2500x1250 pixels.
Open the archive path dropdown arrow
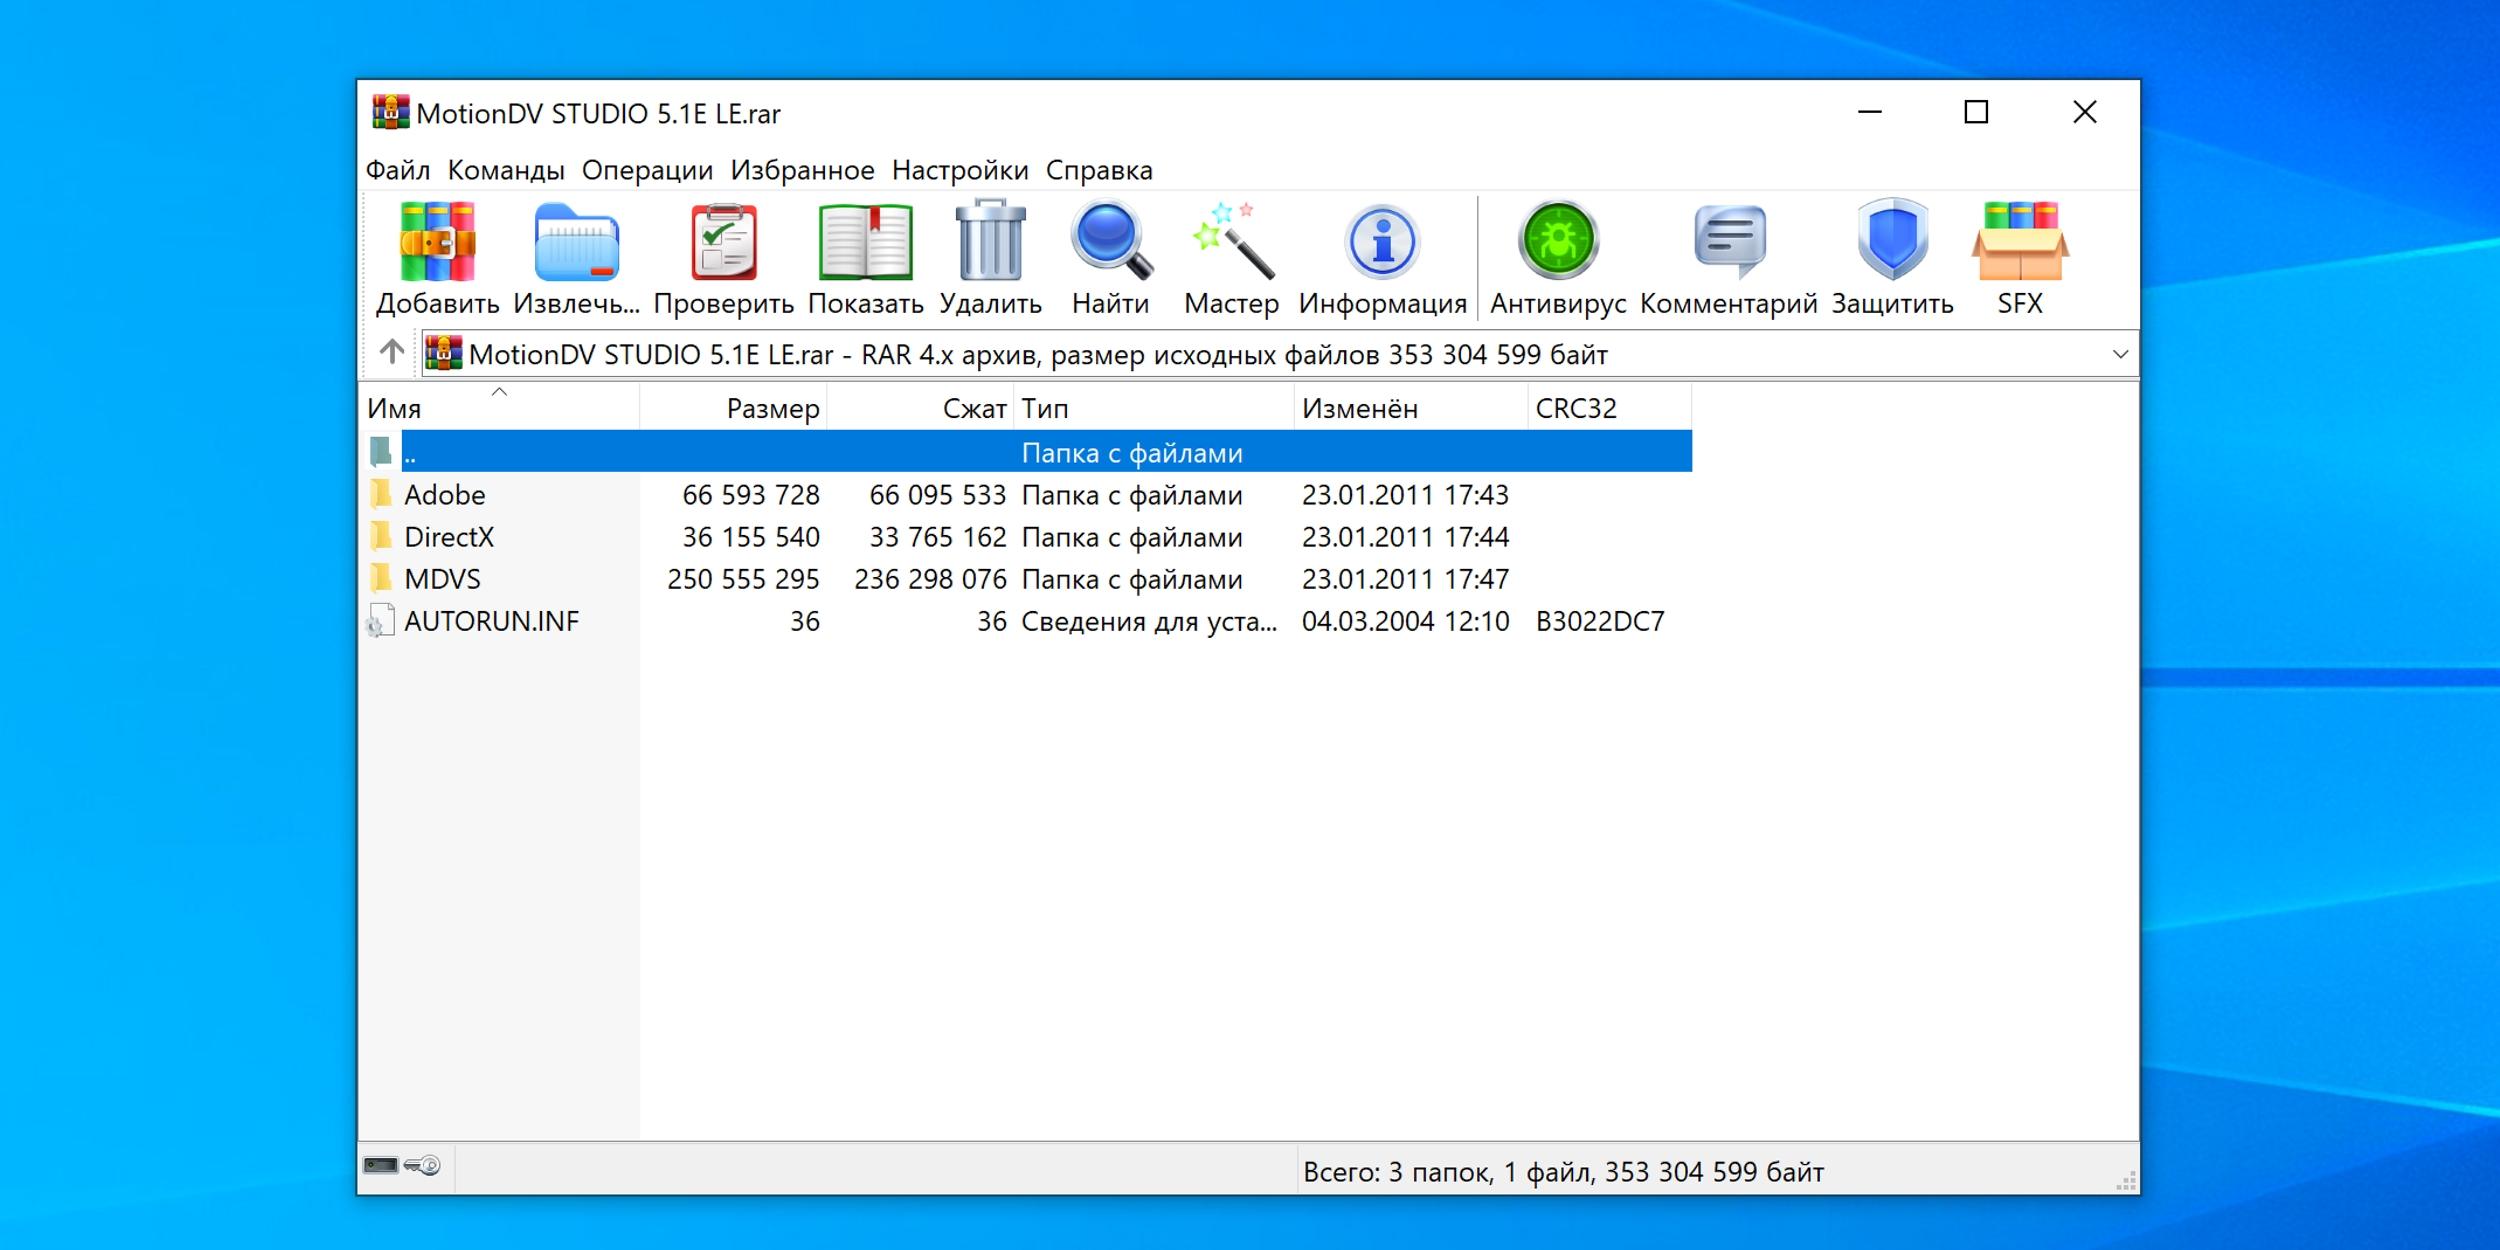coord(2120,352)
